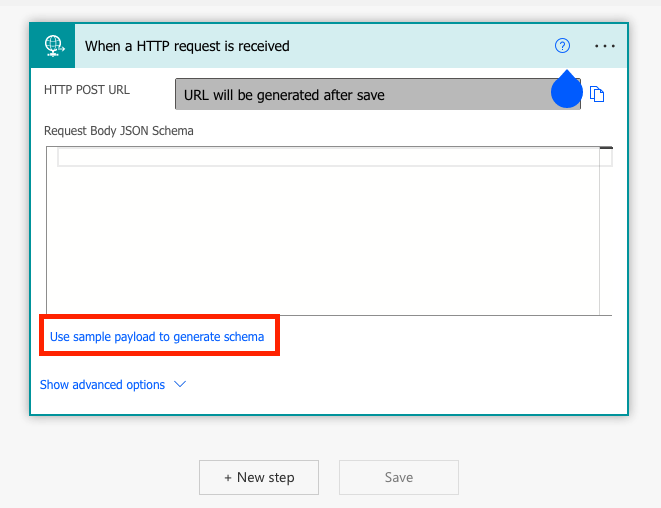Copy the HTTP POST URL with copy icon
This screenshot has height=508, width=661.
[x=597, y=94]
